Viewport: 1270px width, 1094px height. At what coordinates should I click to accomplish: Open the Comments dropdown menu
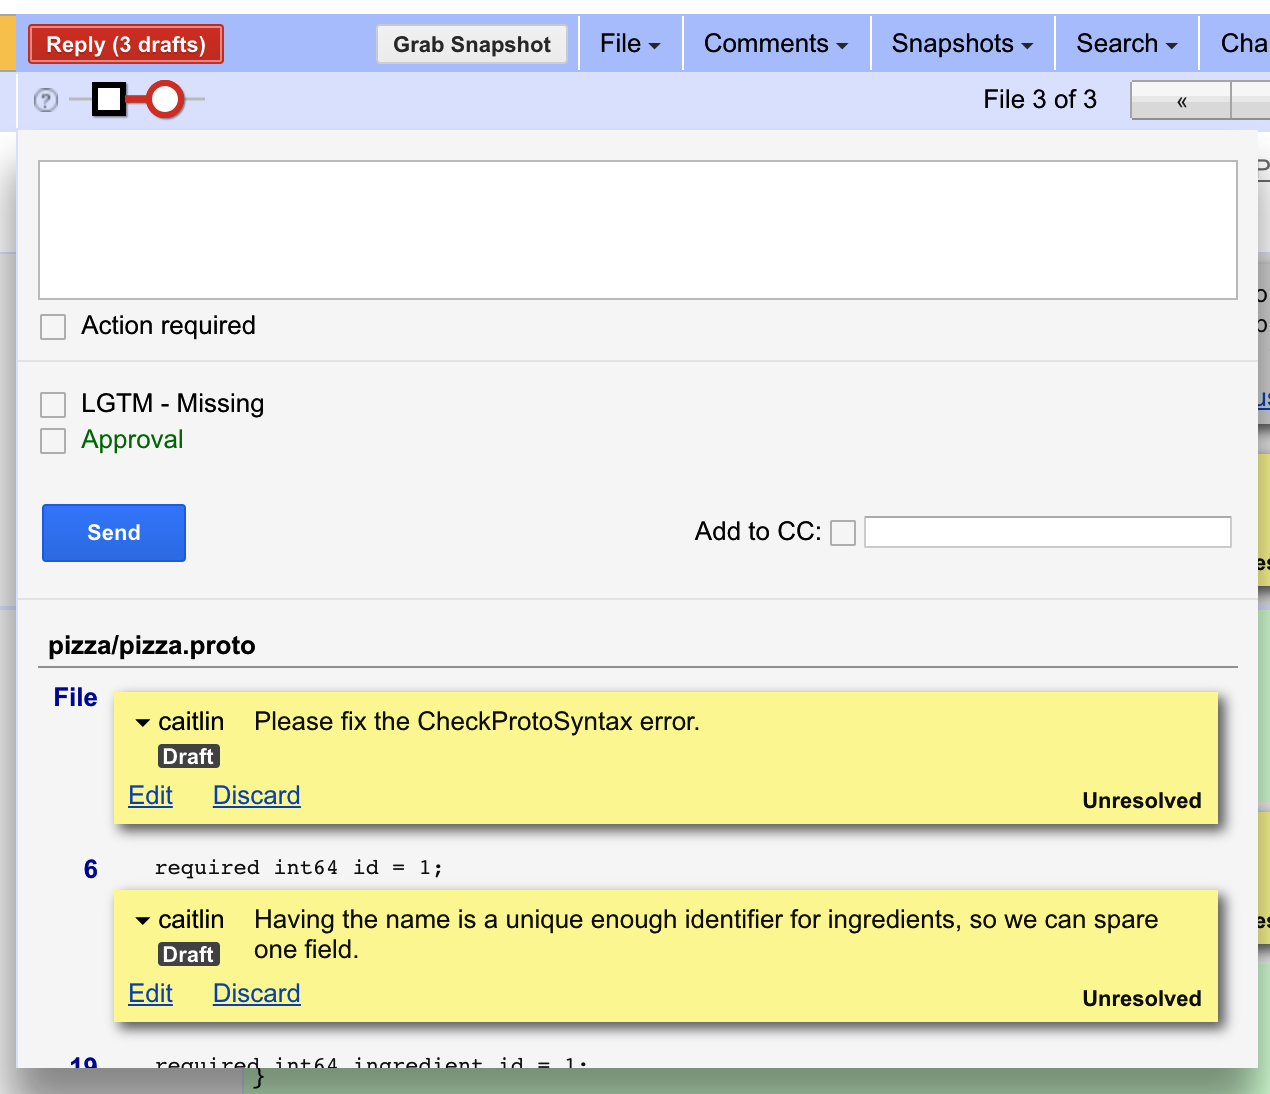[x=775, y=44]
